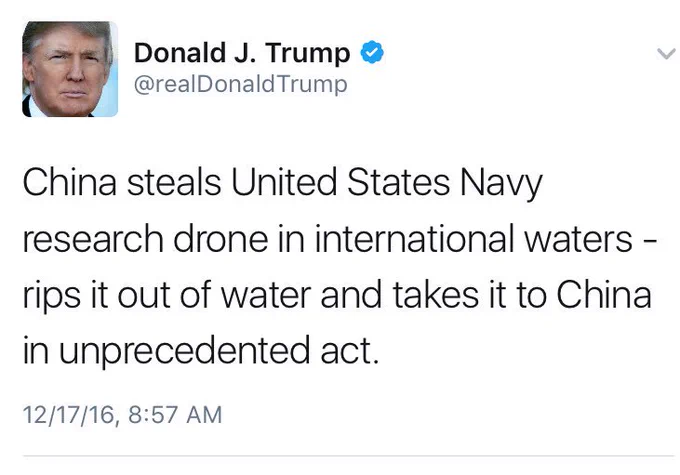Click the words research drone
680x475 pixels.
click(x=145, y=239)
